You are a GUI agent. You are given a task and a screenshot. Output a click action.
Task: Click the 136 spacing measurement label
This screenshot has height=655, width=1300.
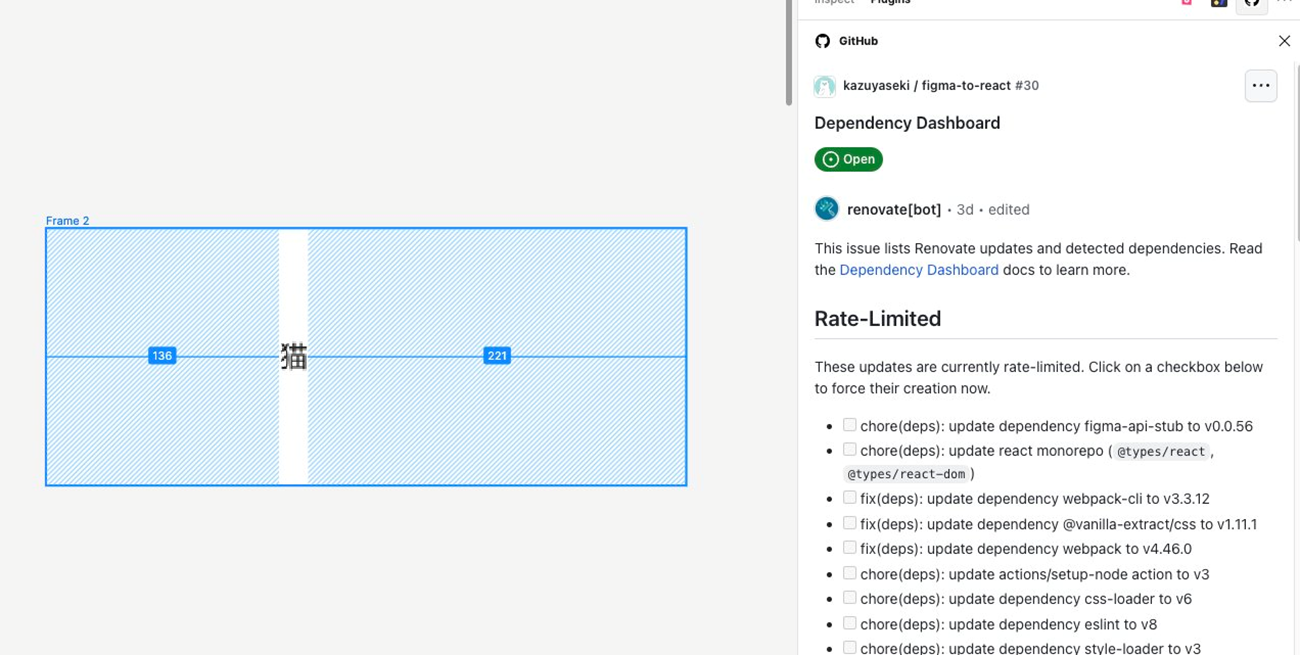click(x=162, y=356)
